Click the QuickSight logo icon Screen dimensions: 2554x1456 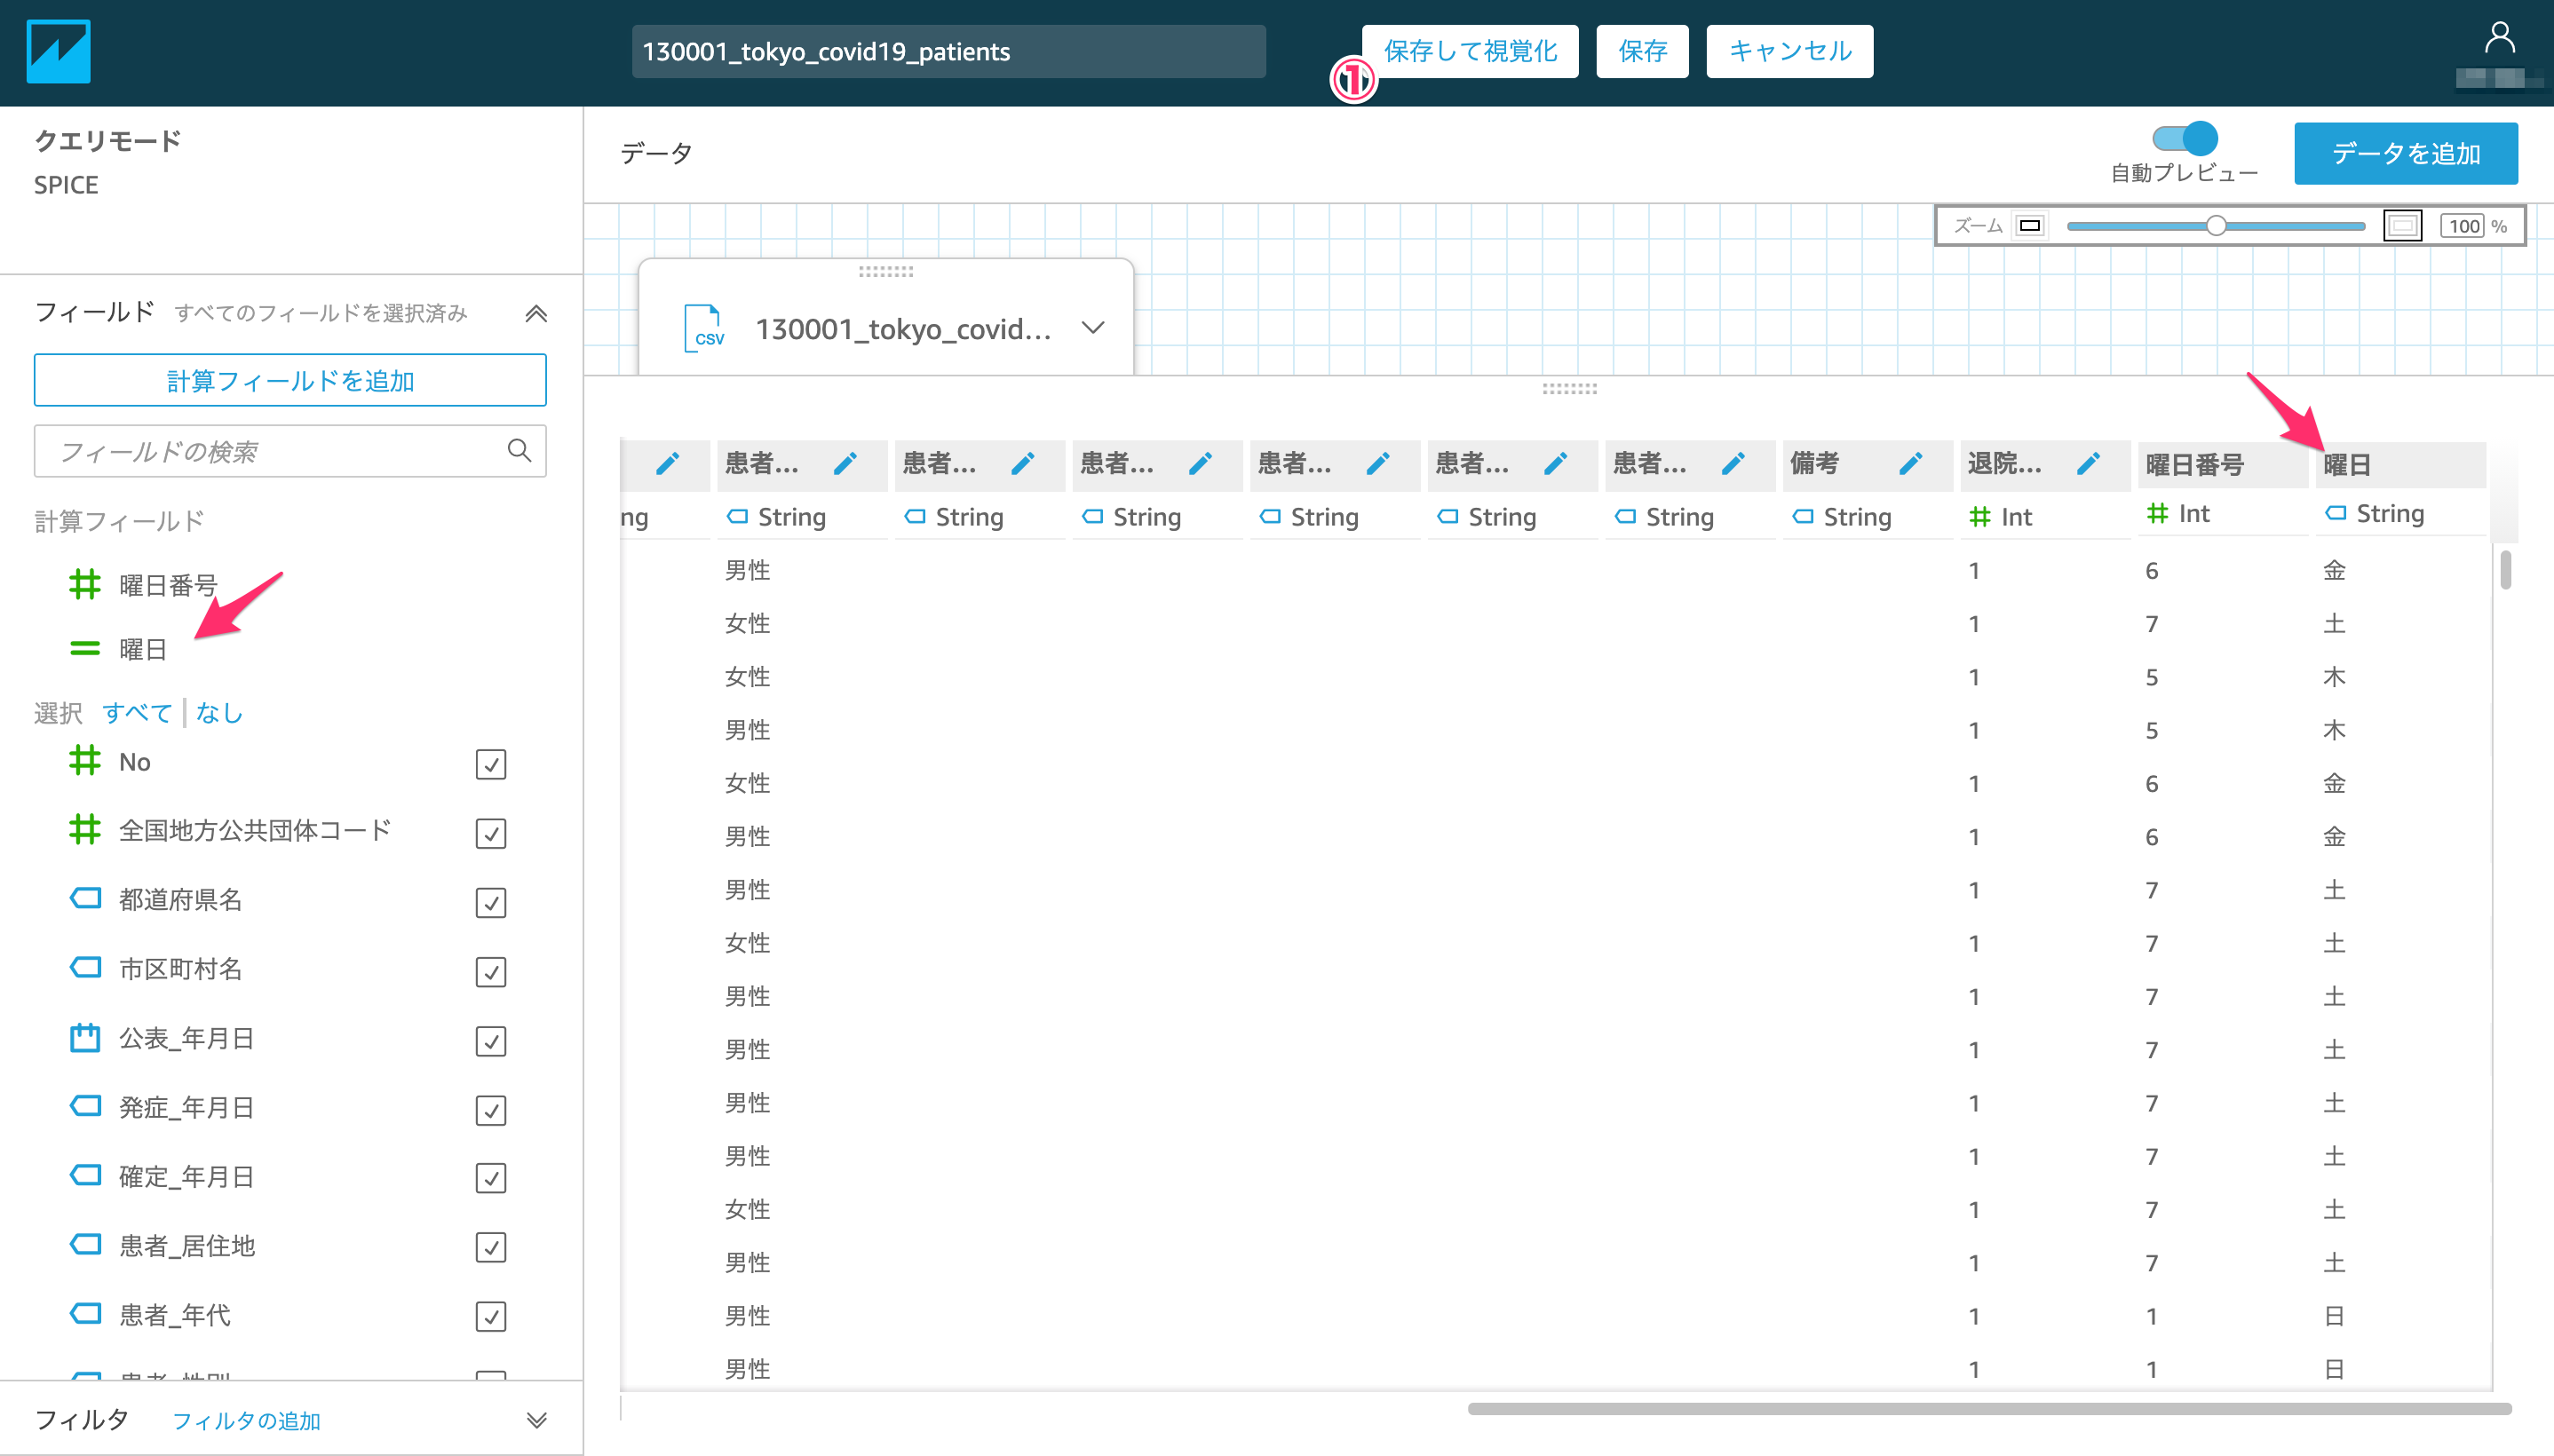(58, 52)
